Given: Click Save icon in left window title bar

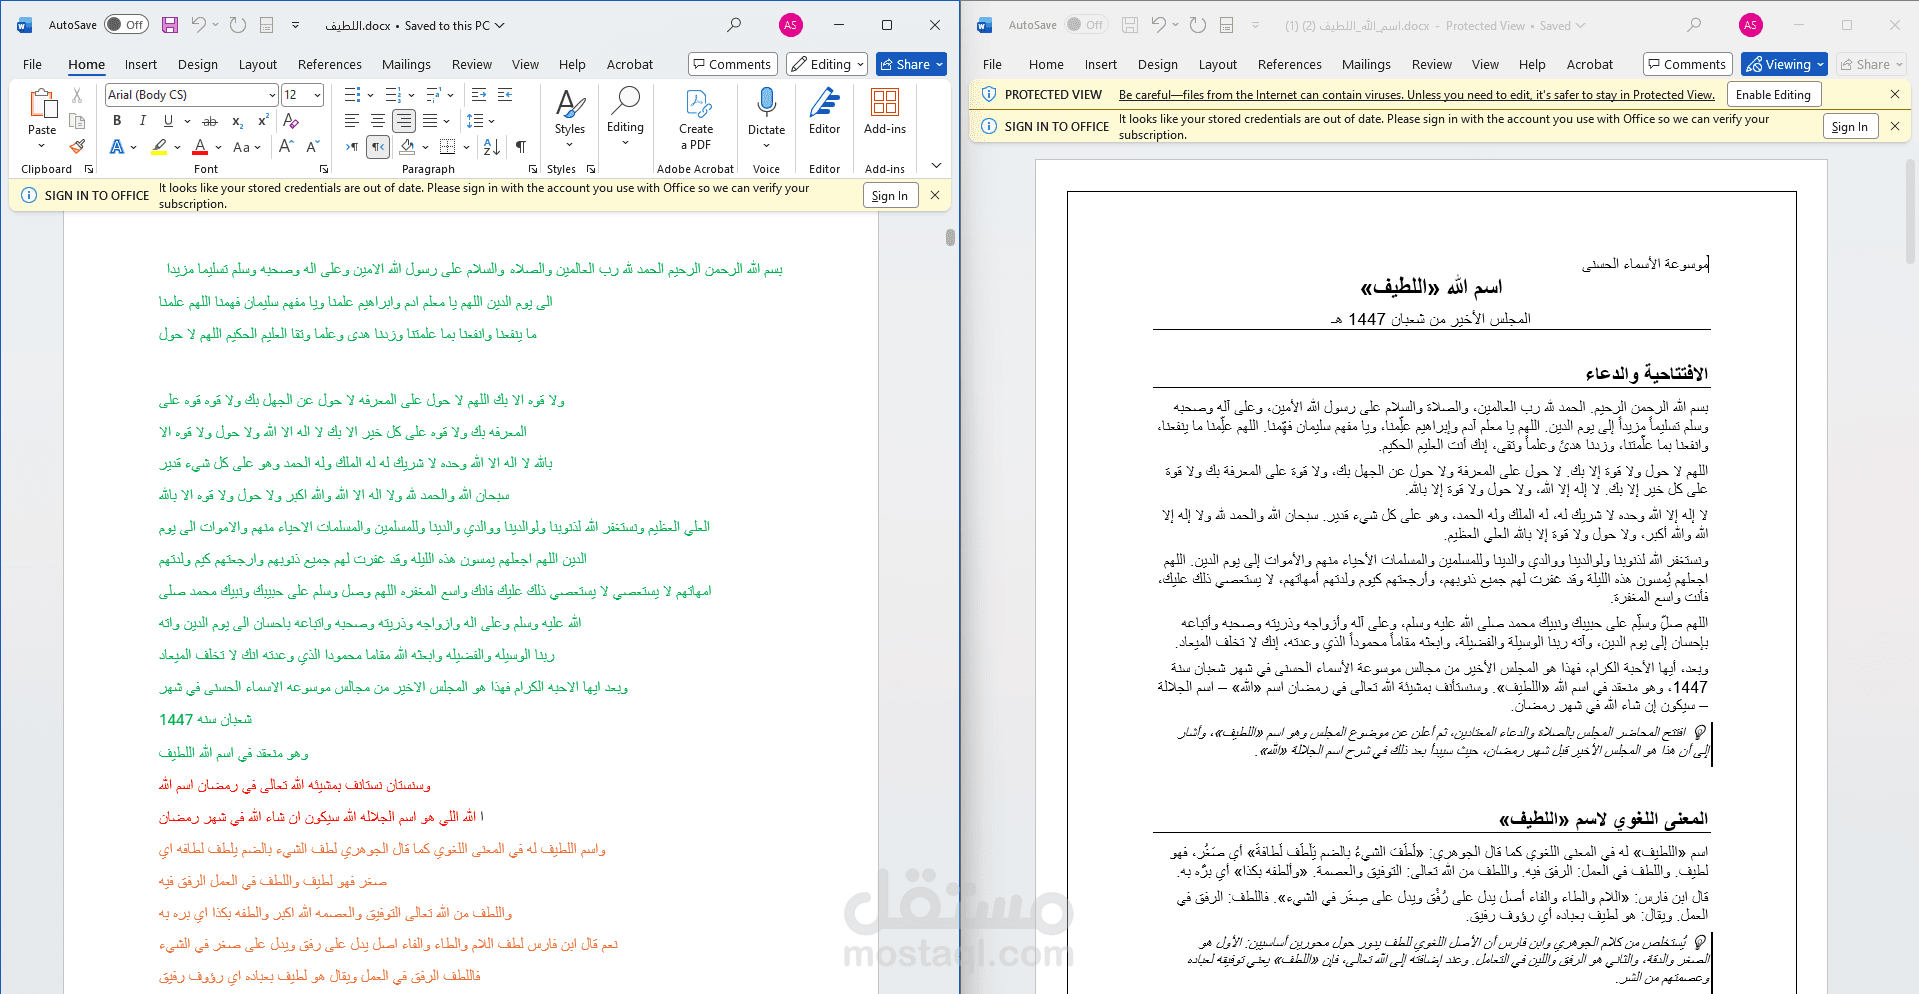Looking at the screenshot, I should click(170, 25).
